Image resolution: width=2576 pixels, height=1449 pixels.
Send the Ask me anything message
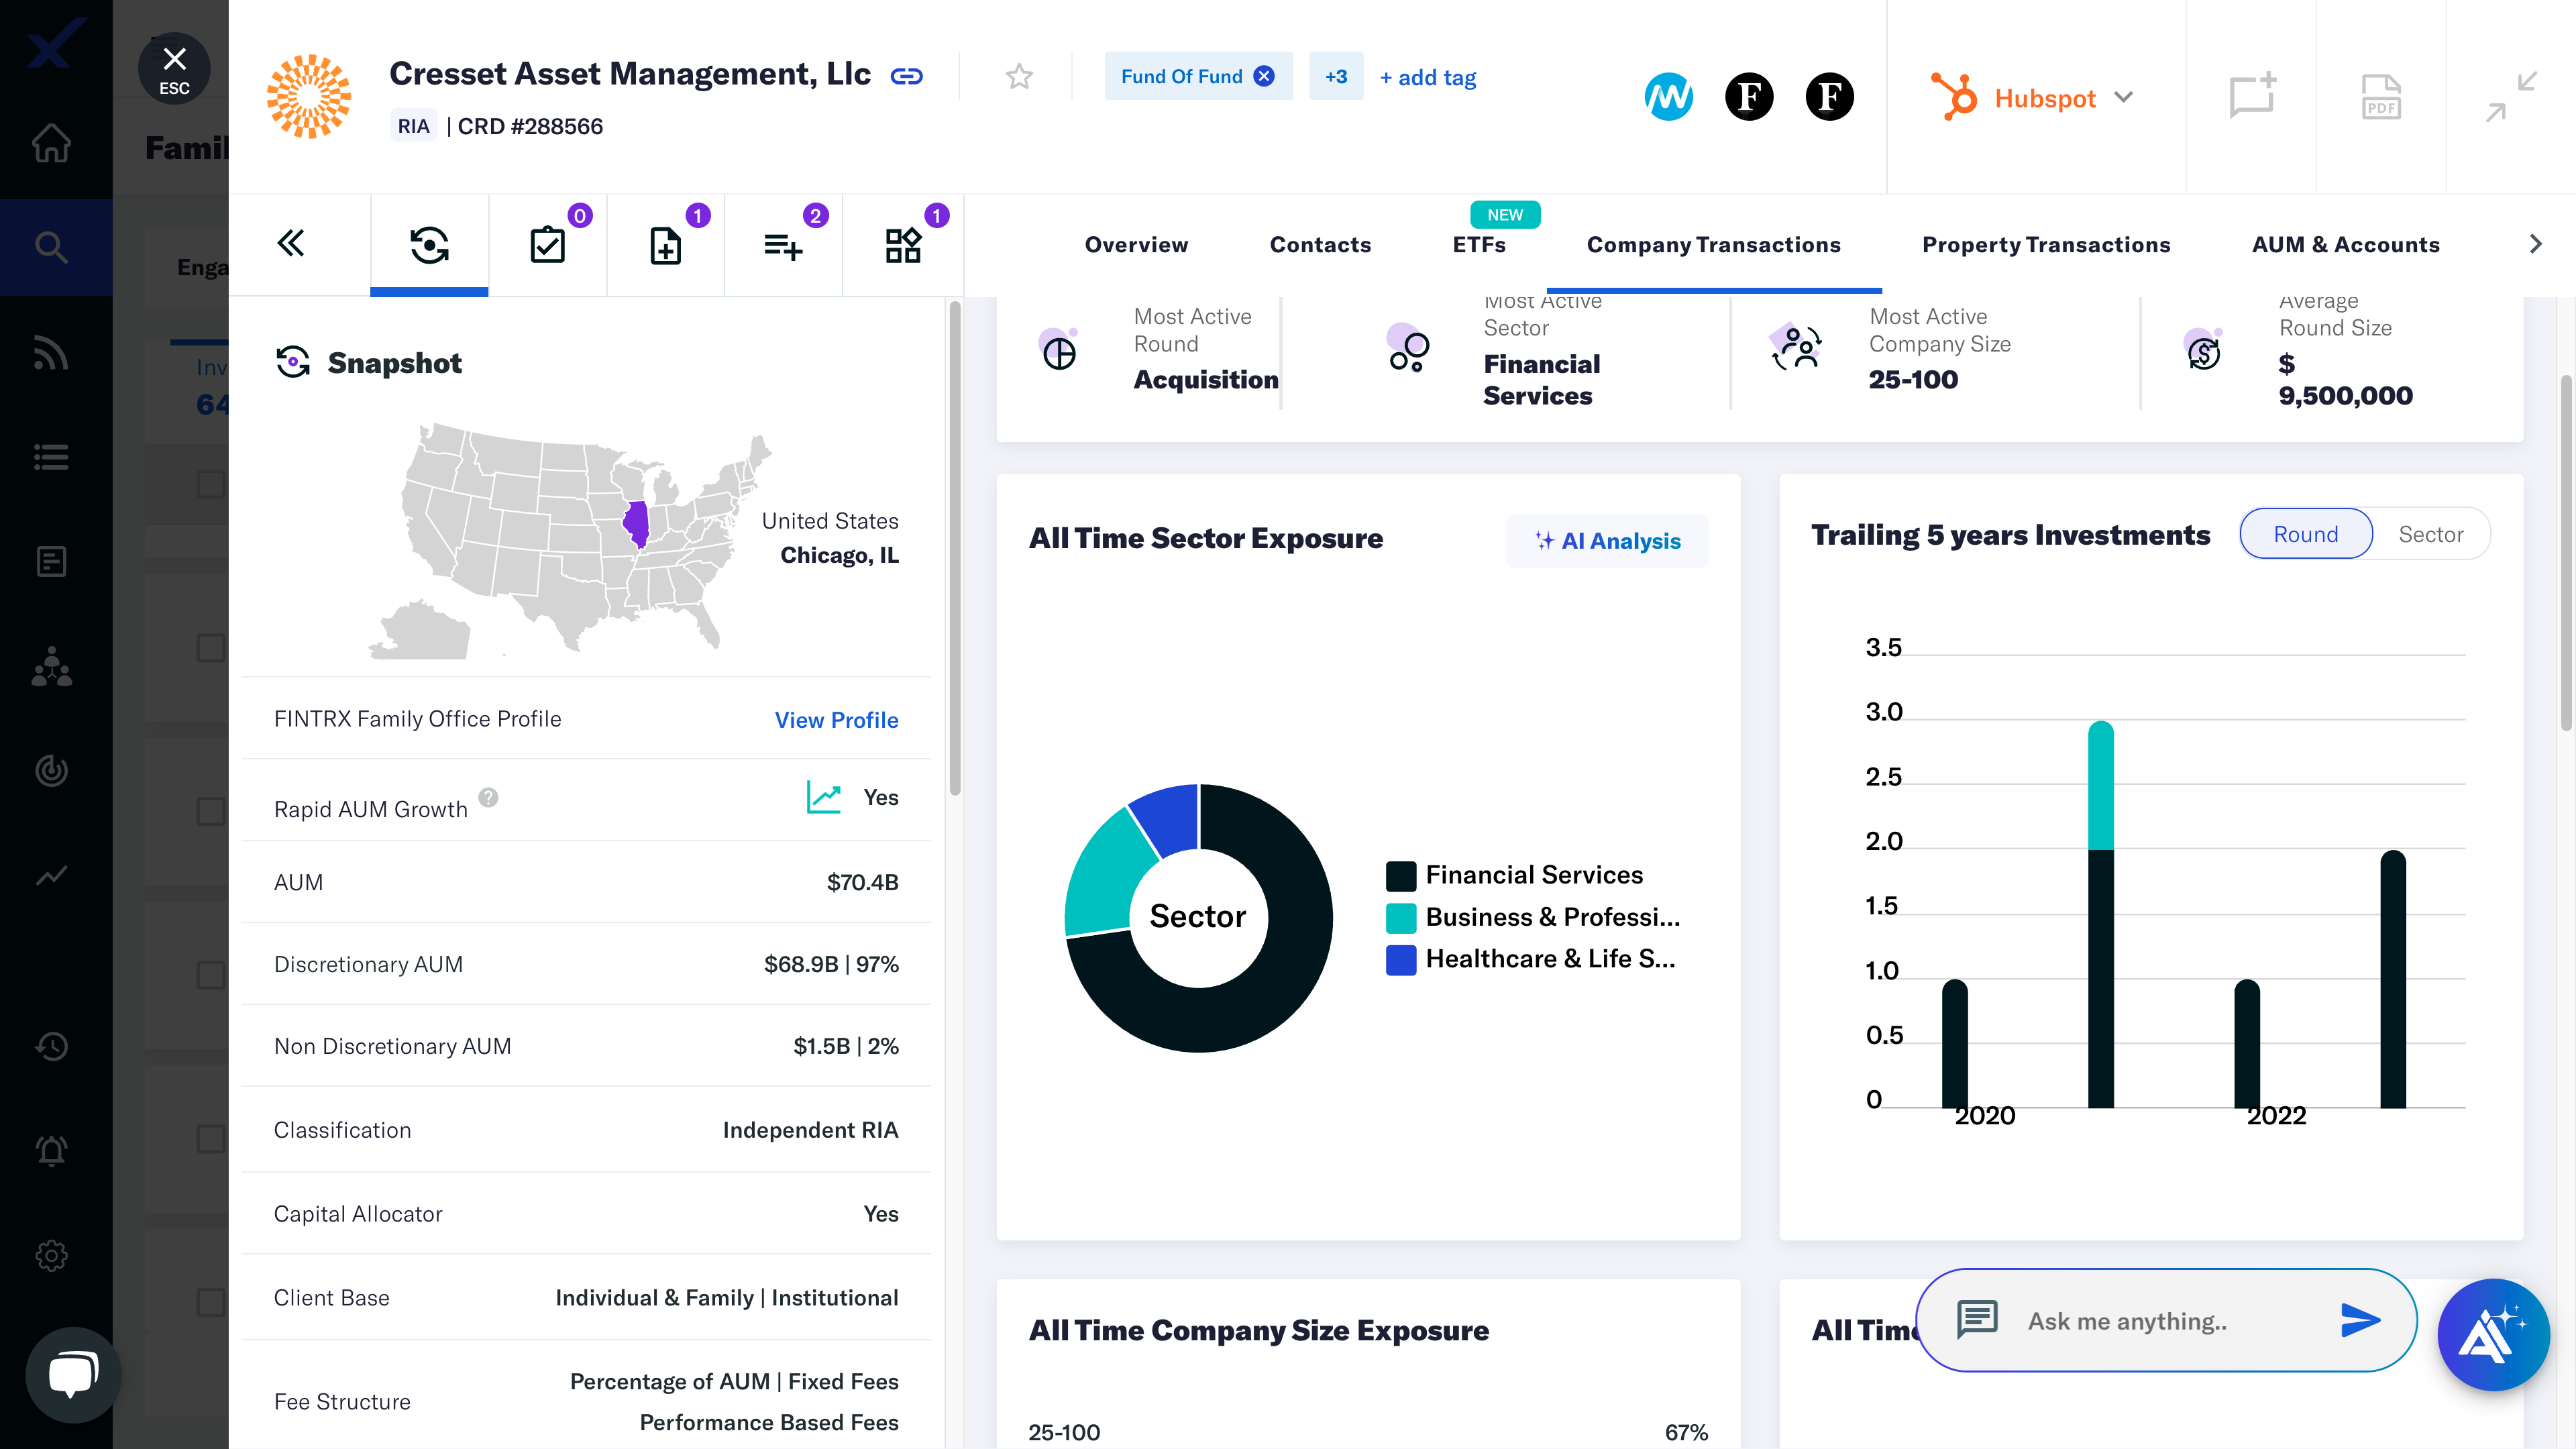pyautogui.click(x=2360, y=1320)
